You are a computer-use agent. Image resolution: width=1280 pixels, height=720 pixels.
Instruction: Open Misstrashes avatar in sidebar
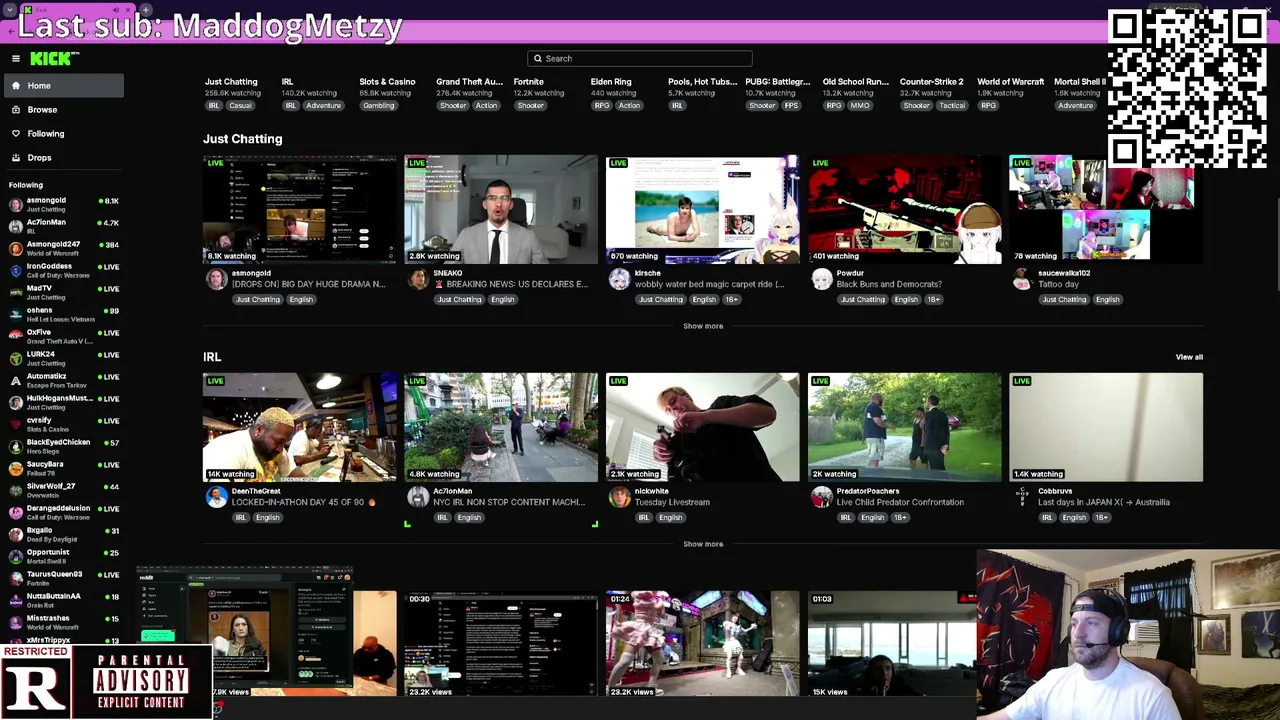[x=15, y=623]
